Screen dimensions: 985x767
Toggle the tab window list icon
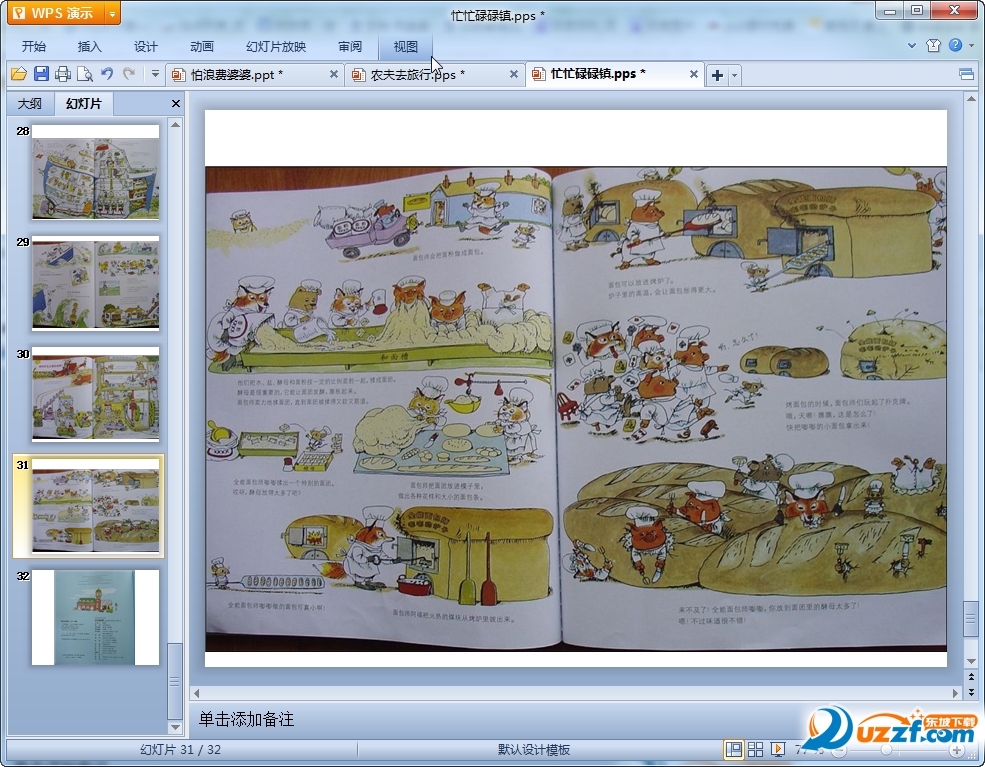click(966, 75)
